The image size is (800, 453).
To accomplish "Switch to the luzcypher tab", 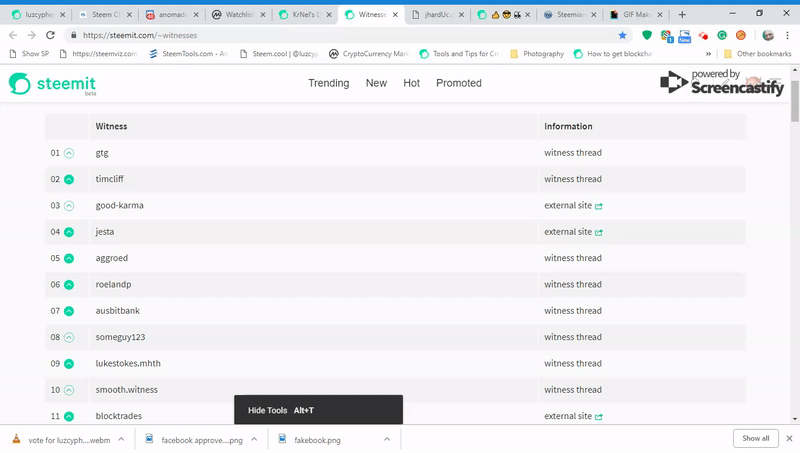I will click(39, 15).
